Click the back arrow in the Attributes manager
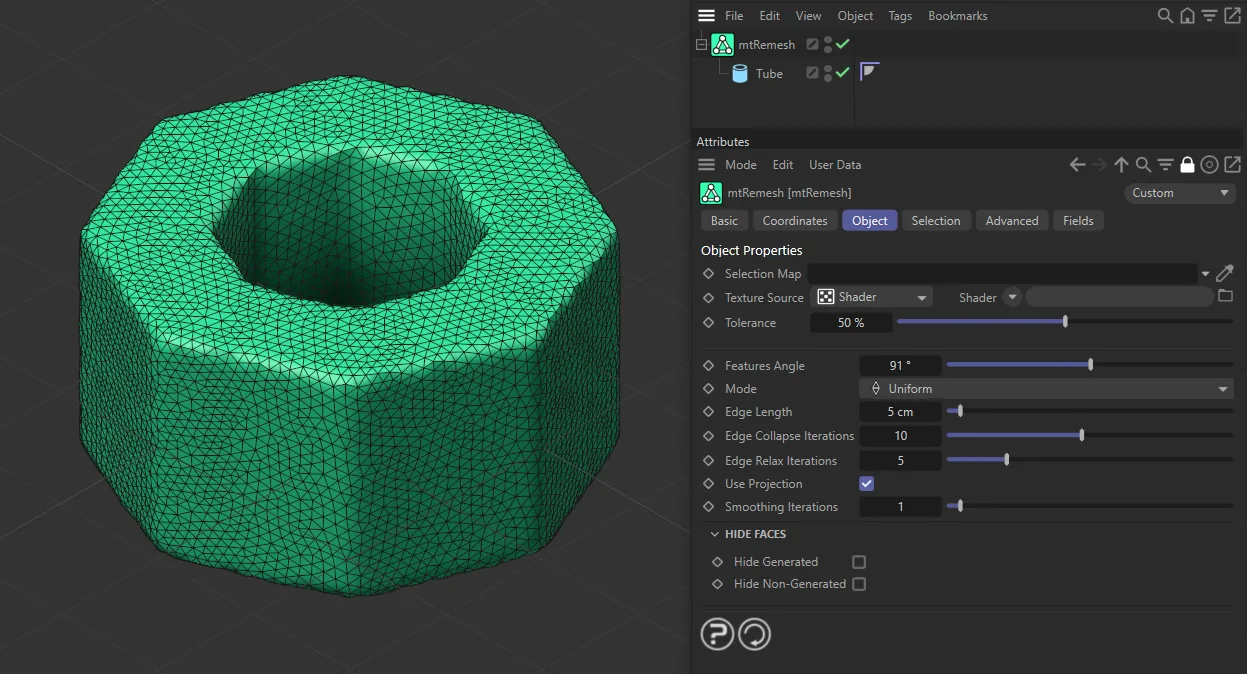 [x=1077, y=164]
